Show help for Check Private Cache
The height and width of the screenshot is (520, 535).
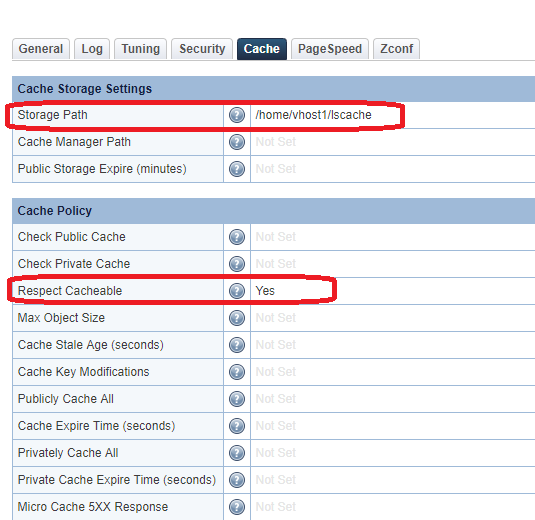pyautogui.click(x=237, y=264)
